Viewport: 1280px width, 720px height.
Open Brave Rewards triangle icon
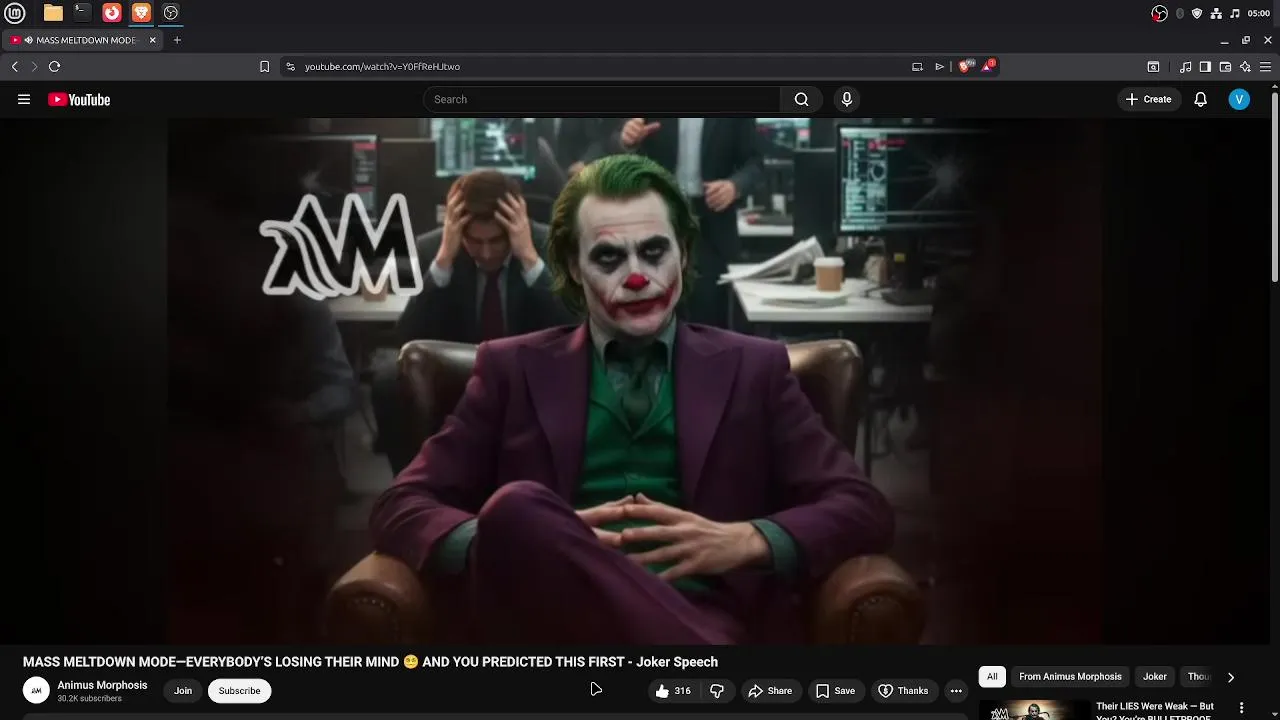(988, 66)
